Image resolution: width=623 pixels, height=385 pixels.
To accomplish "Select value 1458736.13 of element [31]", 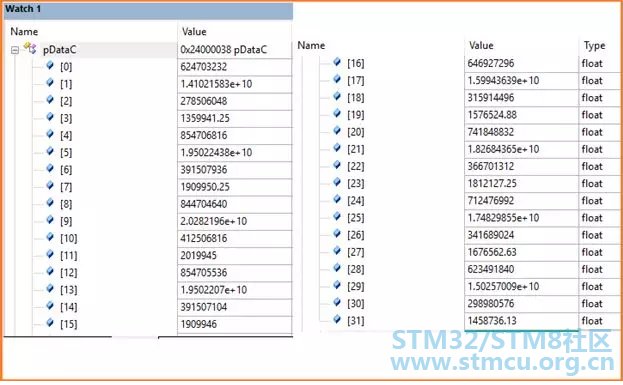I will (492, 321).
